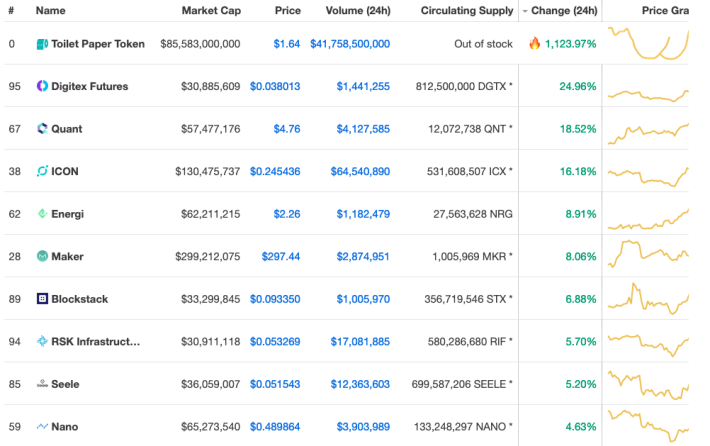Sort by Circulating Supply column header
Screen dimensions: 710x446
pos(467,10)
